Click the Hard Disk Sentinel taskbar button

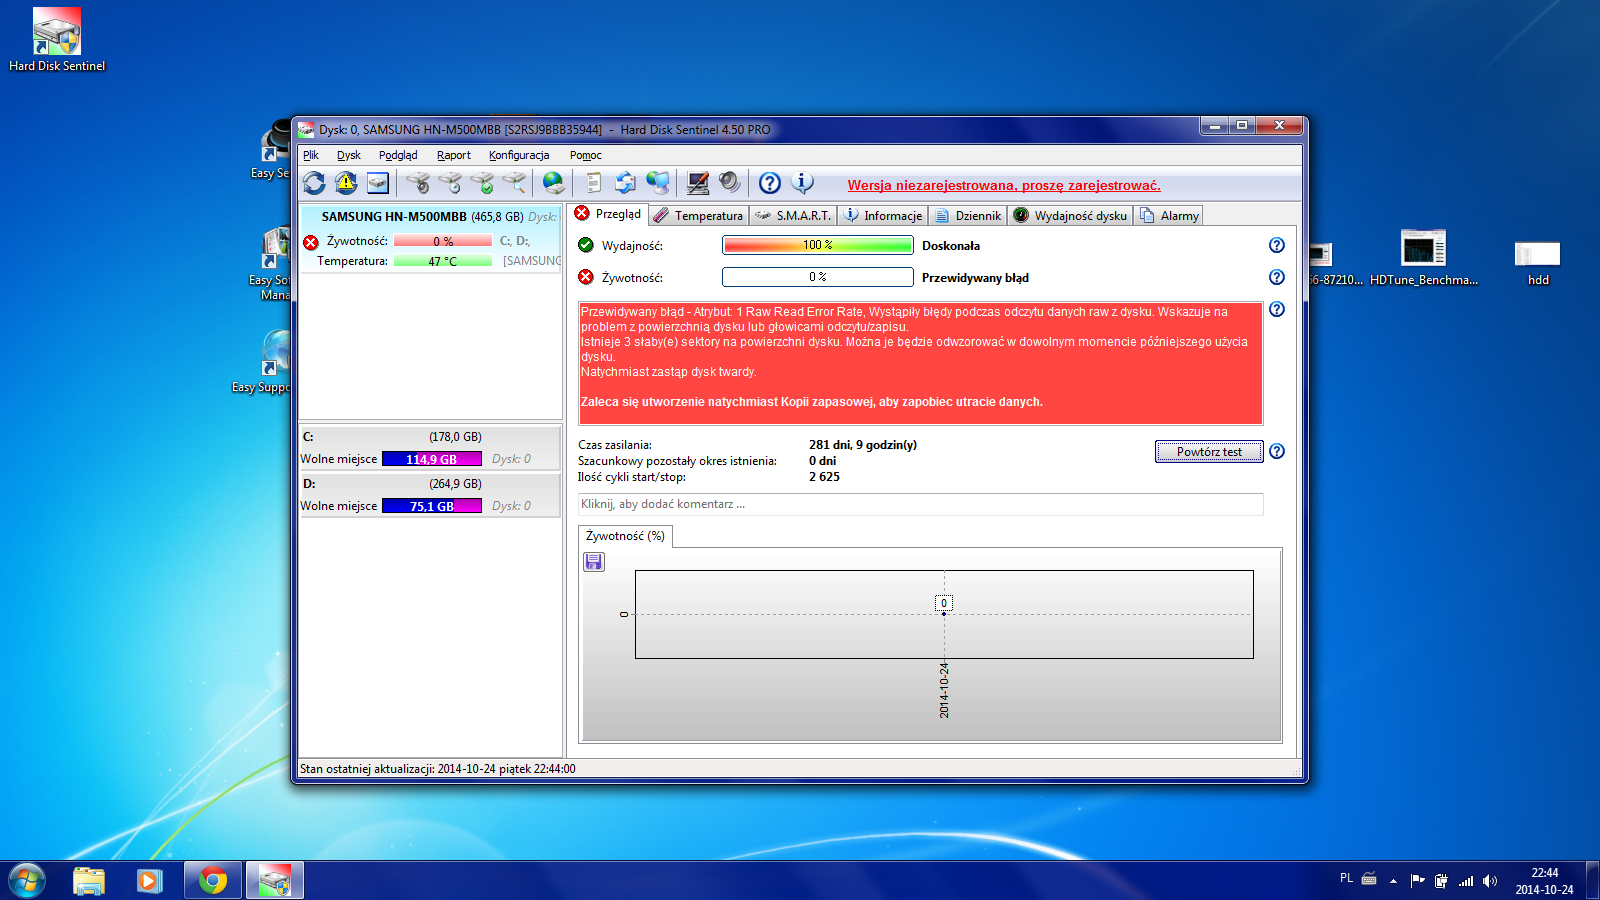click(275, 881)
